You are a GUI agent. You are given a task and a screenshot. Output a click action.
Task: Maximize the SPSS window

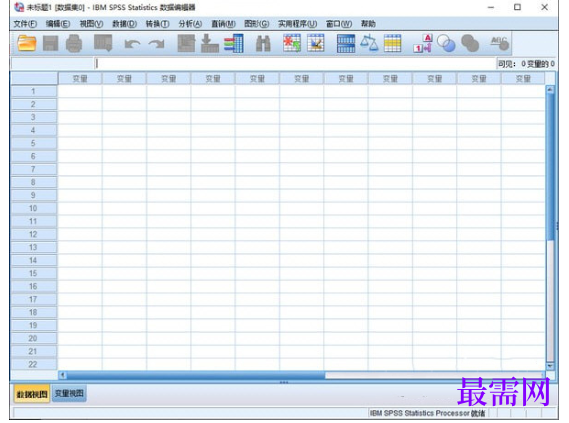[x=517, y=7]
